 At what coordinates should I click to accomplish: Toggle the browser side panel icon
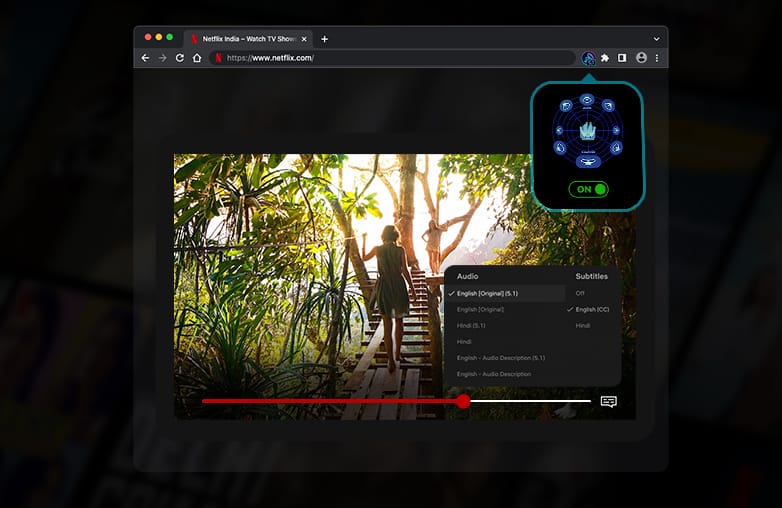click(622, 58)
